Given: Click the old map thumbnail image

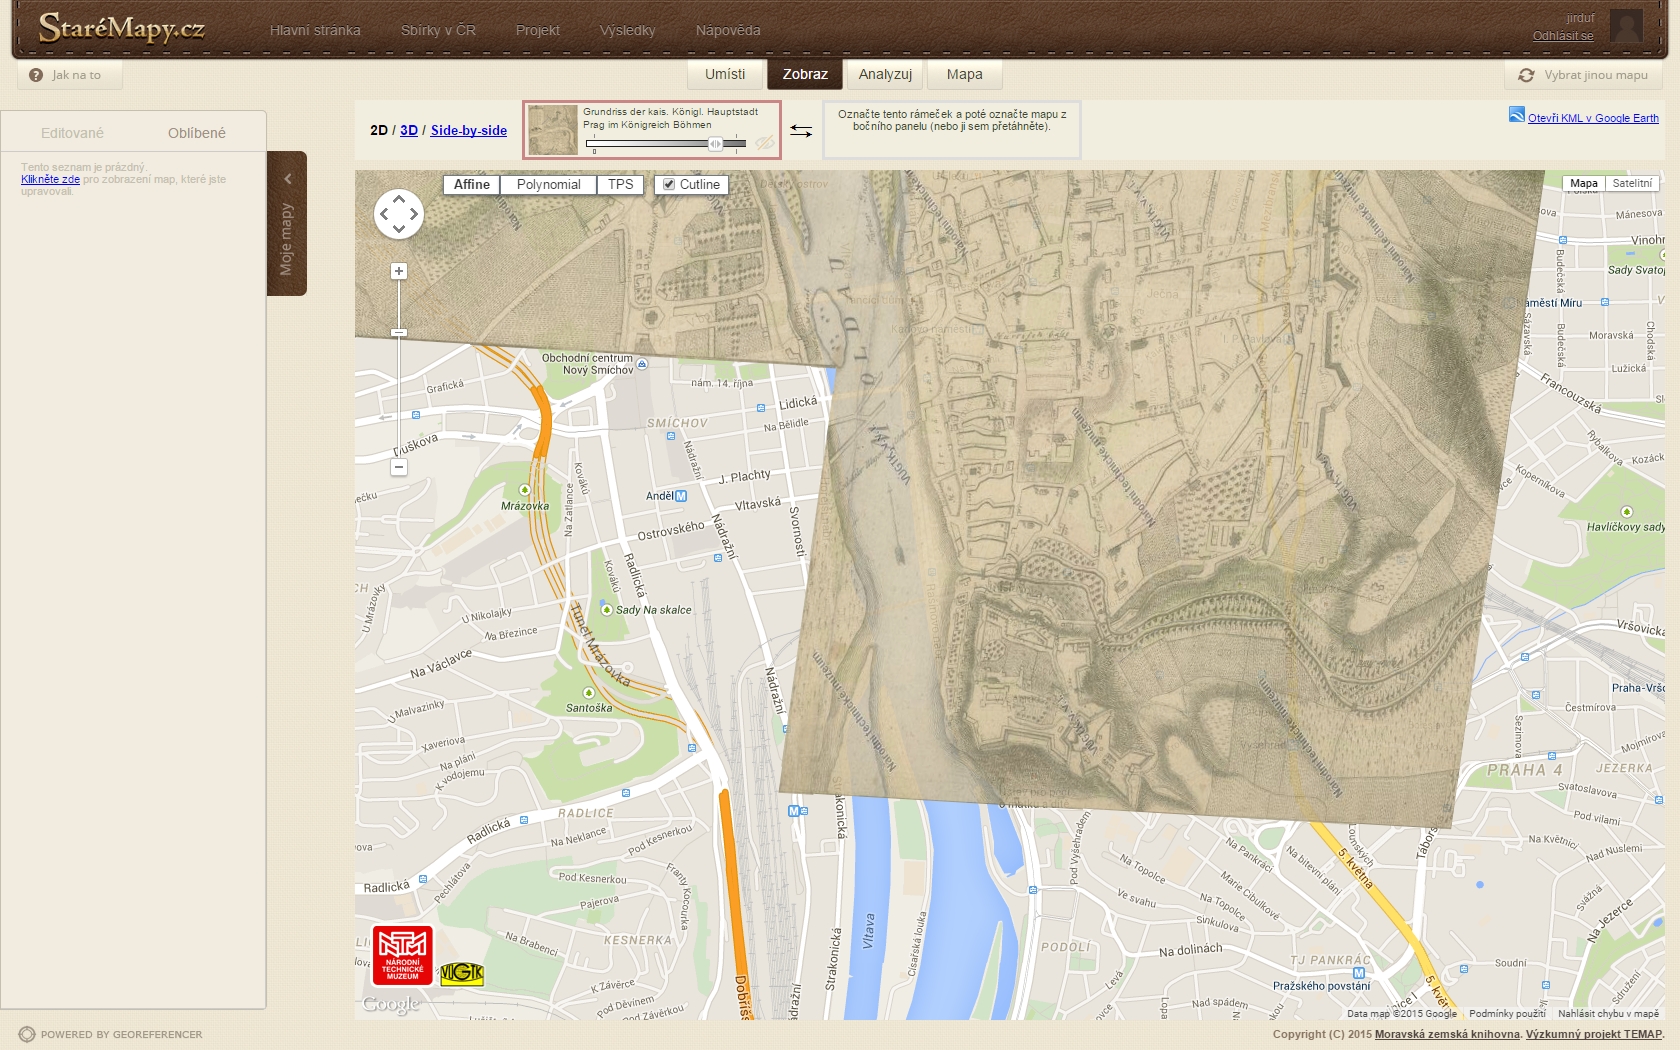Looking at the screenshot, I should (x=553, y=130).
